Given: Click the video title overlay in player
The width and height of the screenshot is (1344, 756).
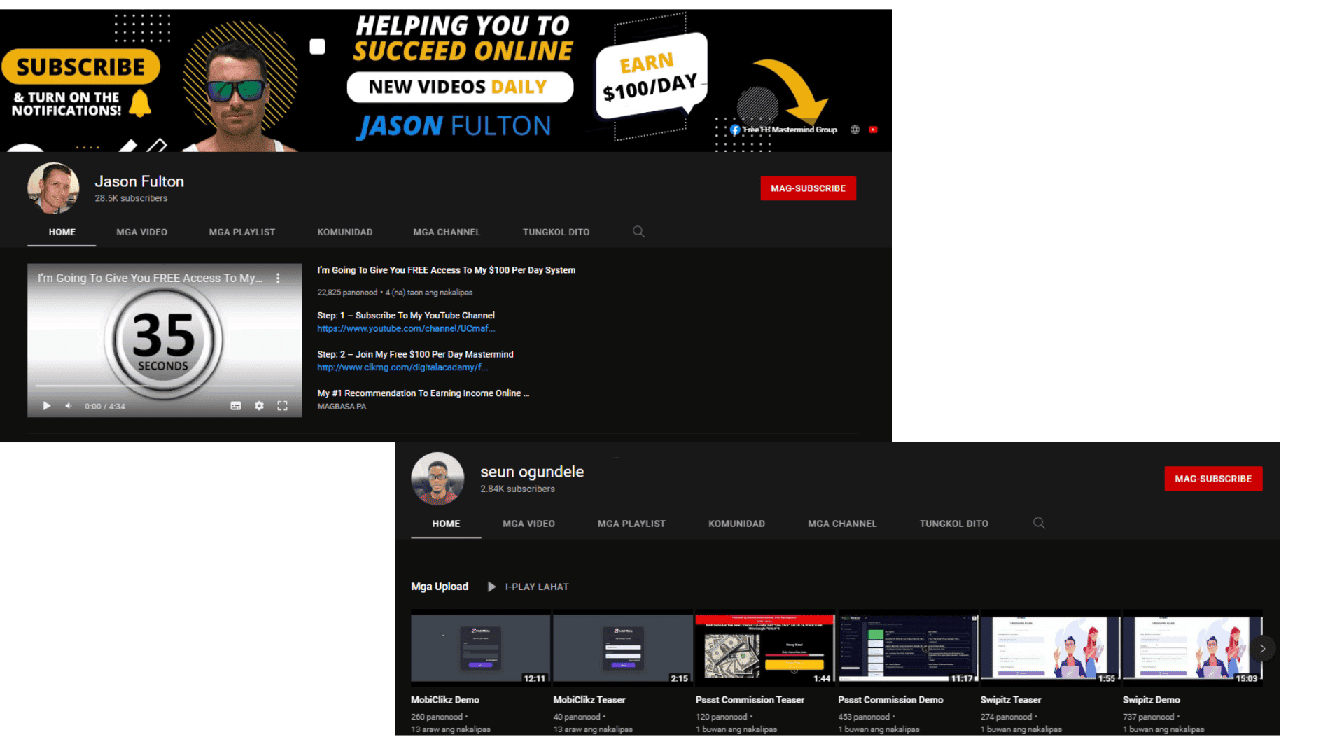Looking at the screenshot, I should pyautogui.click(x=150, y=278).
